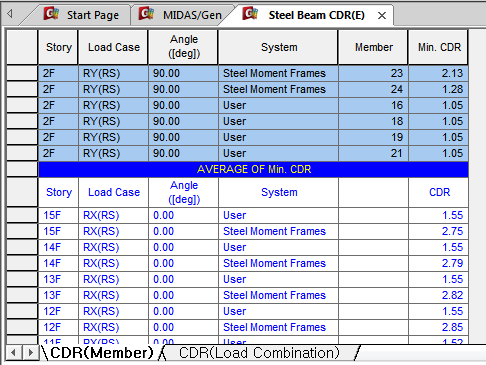Click Steel Moment Frames cell for member 23

tap(278, 73)
